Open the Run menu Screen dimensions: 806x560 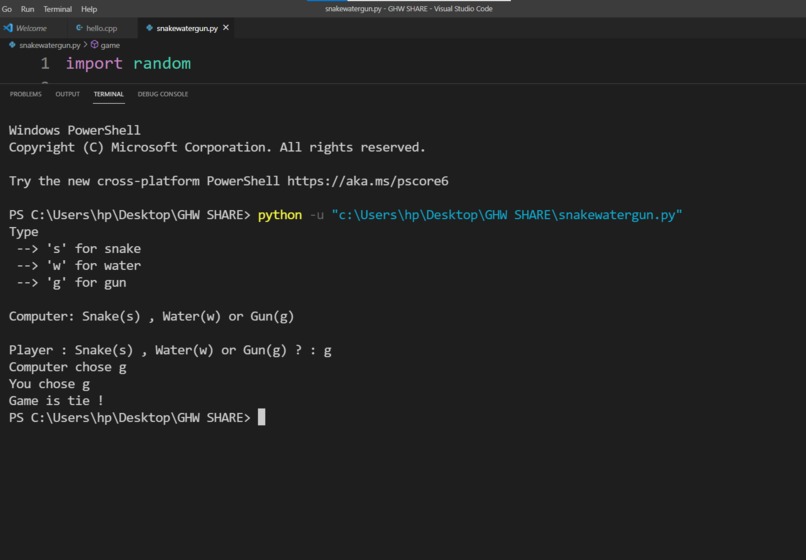tap(27, 9)
